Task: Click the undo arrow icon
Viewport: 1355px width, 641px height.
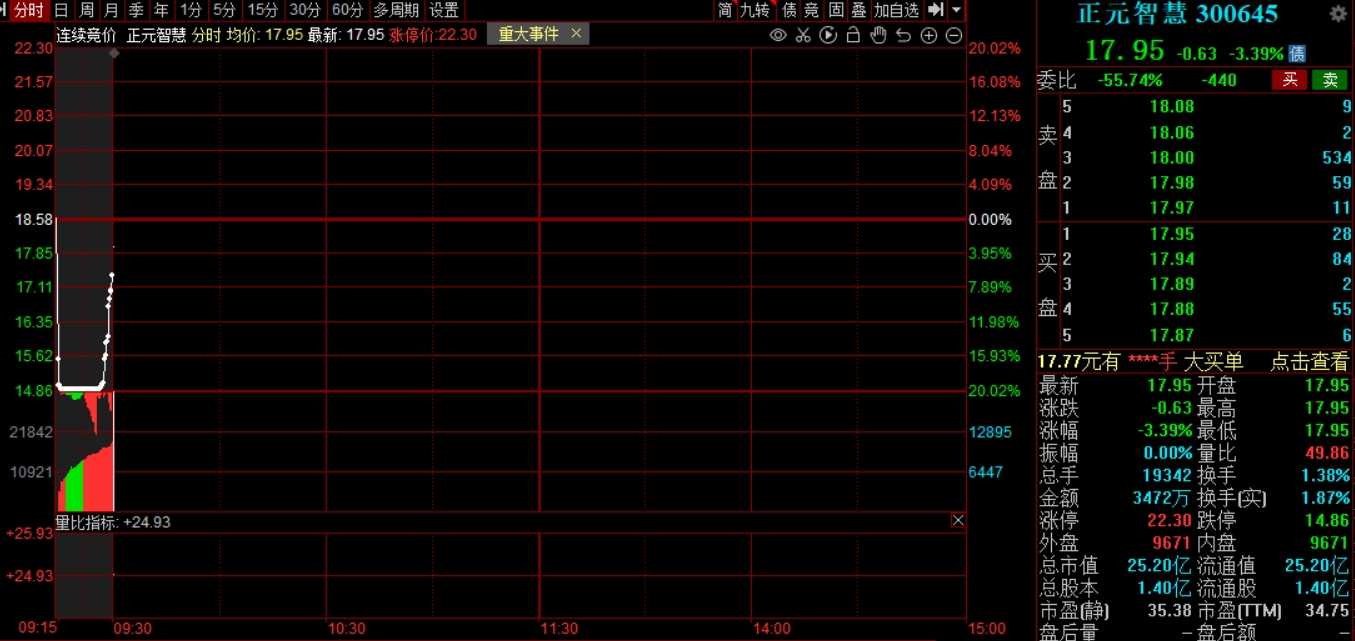Action: 903,35
